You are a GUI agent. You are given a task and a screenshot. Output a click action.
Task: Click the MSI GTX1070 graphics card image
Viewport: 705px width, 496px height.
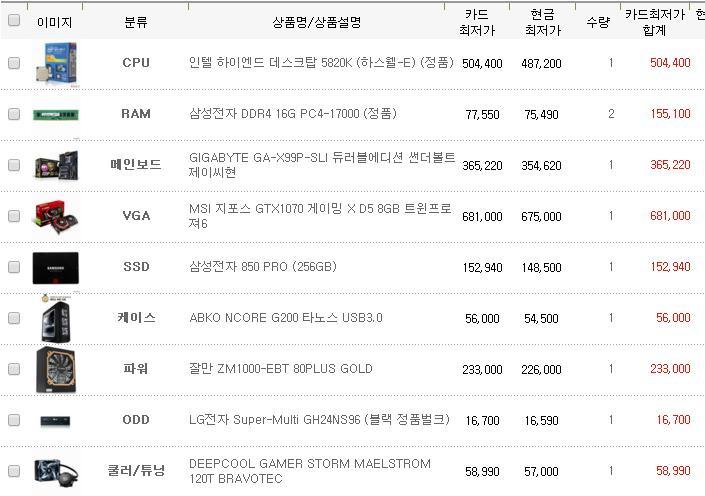pyautogui.click(x=54, y=216)
